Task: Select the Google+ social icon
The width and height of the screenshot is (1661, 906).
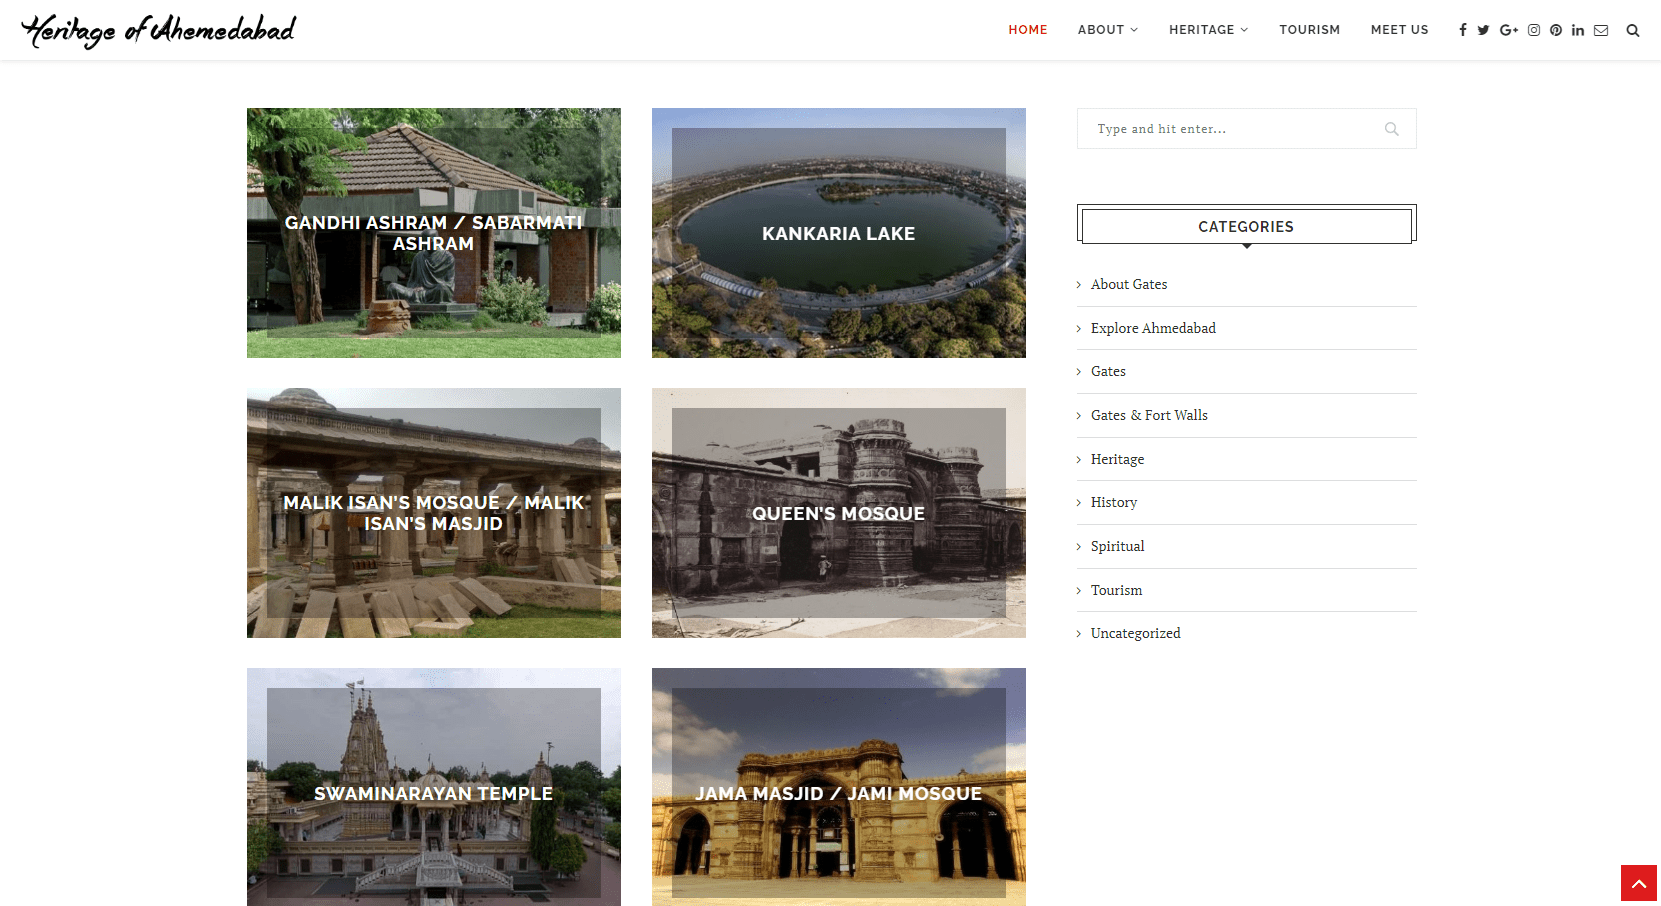Action: (1508, 30)
